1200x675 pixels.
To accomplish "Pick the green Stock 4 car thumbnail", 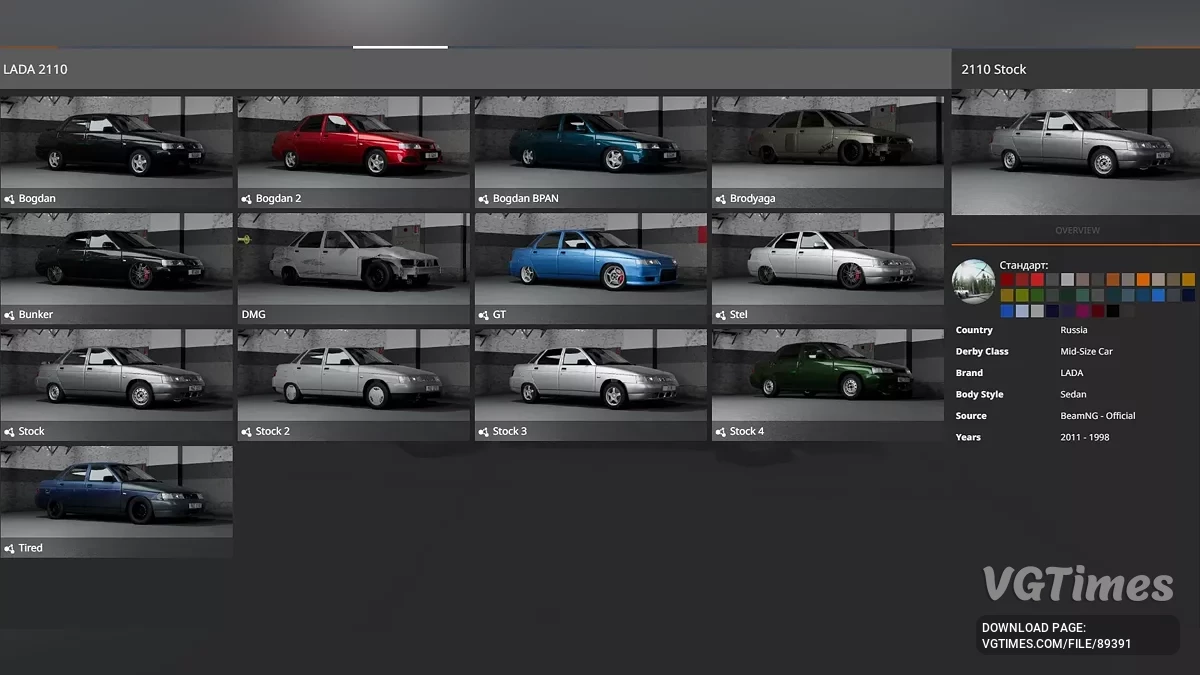I will point(827,375).
